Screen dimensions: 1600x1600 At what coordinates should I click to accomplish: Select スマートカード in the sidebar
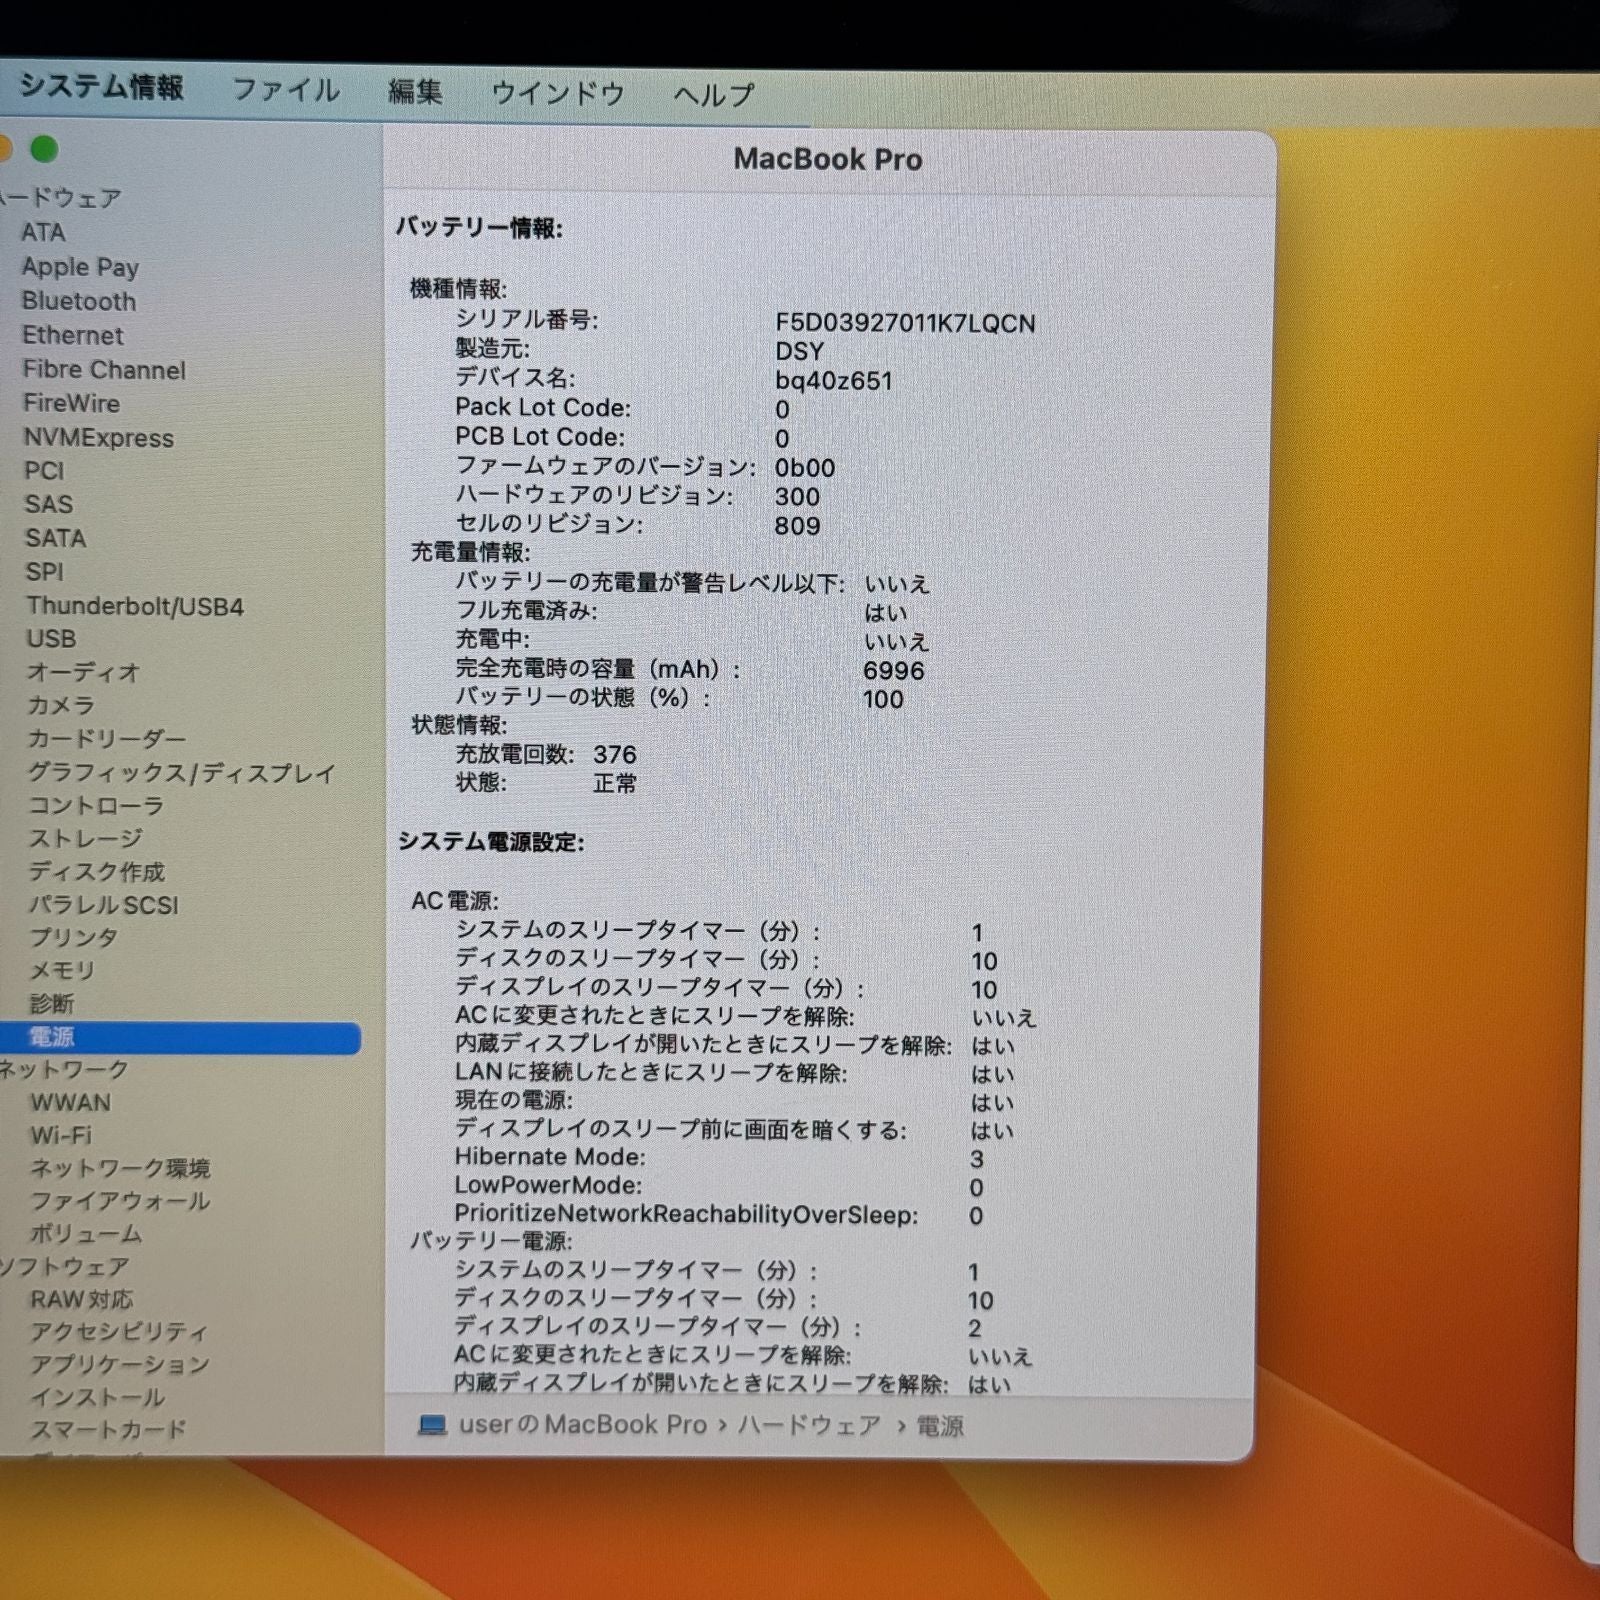tap(109, 1429)
